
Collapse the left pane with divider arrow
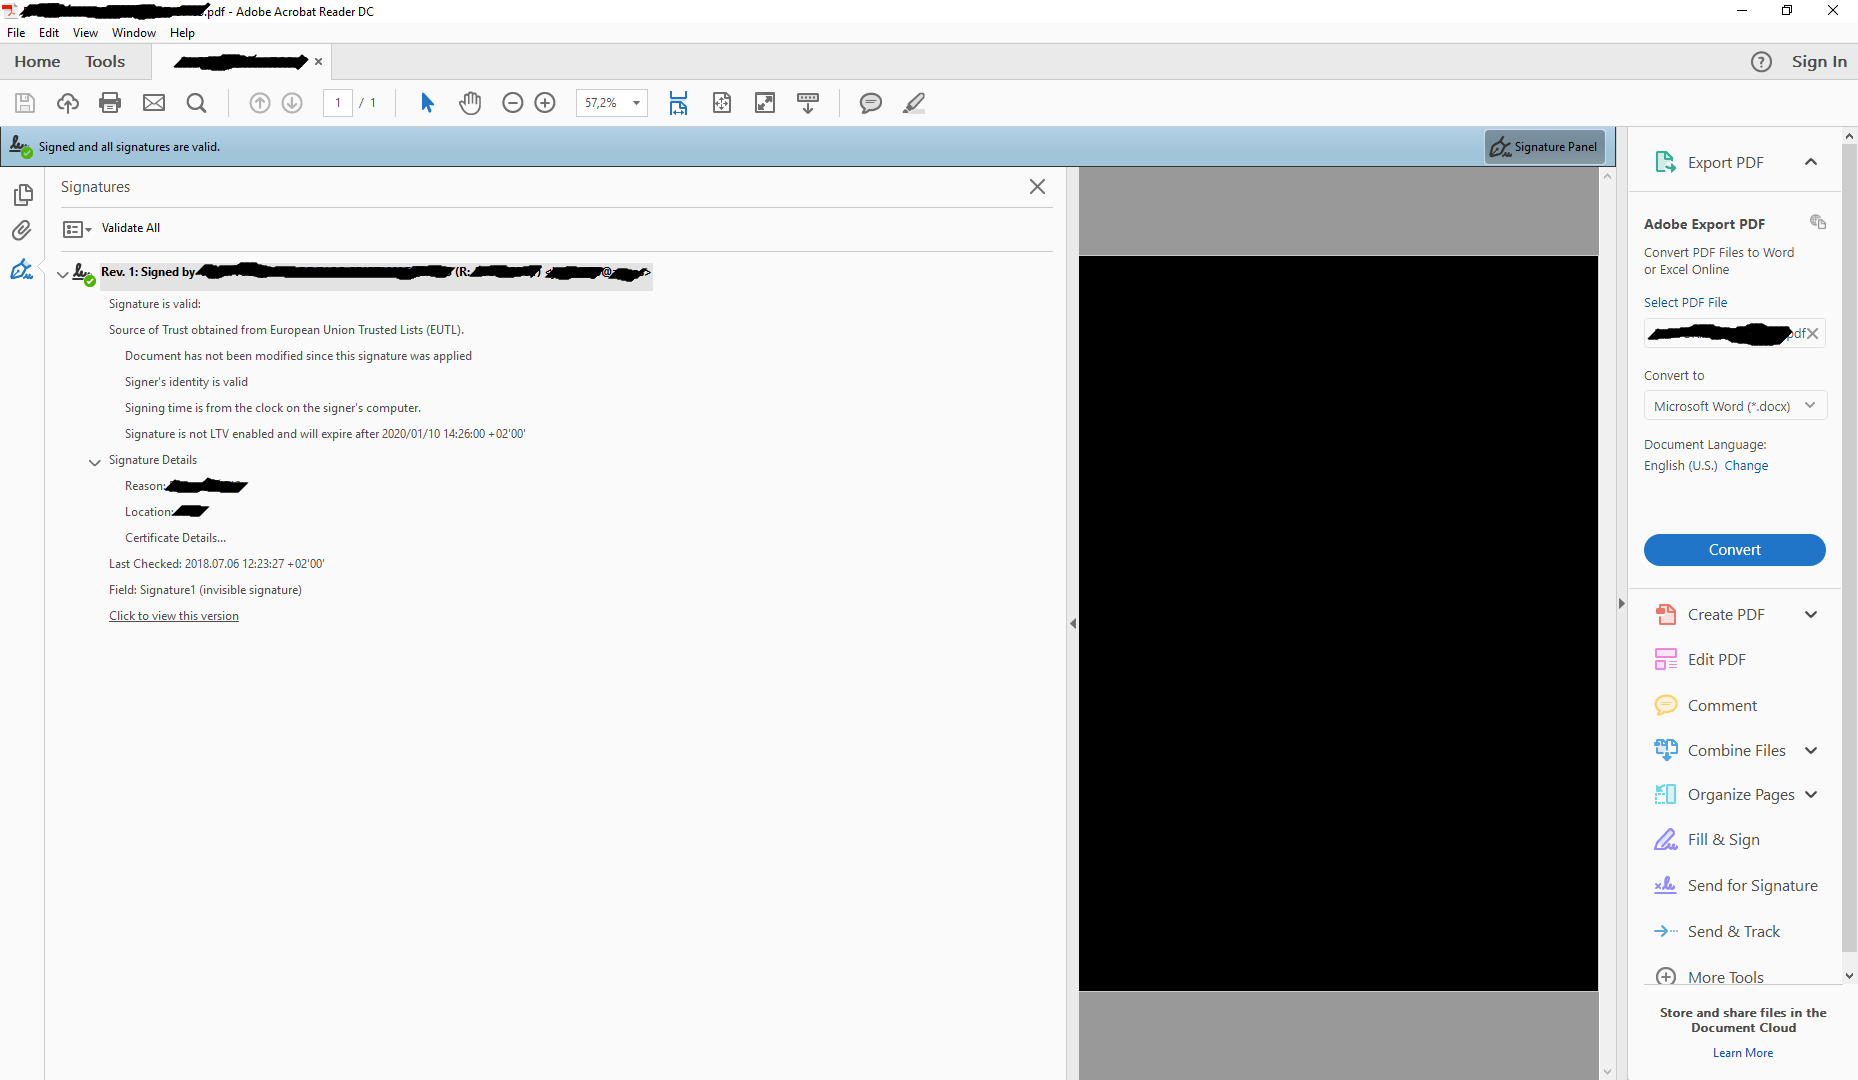tap(1073, 624)
